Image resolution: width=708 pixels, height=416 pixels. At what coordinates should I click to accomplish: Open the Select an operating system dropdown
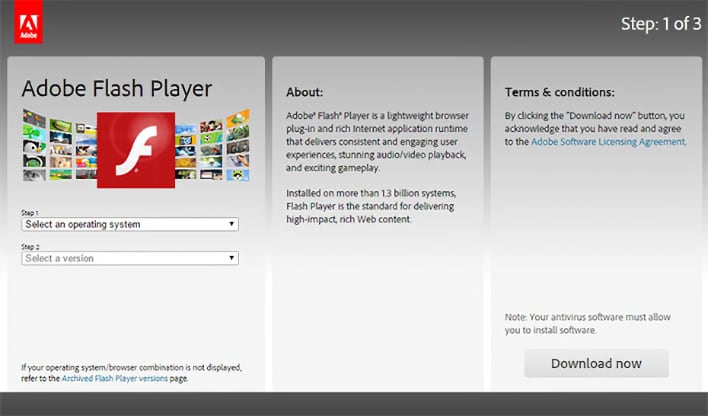click(x=130, y=224)
